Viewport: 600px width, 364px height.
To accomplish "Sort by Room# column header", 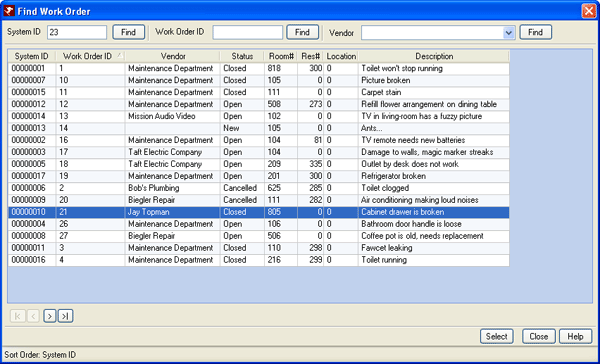I will click(x=281, y=56).
